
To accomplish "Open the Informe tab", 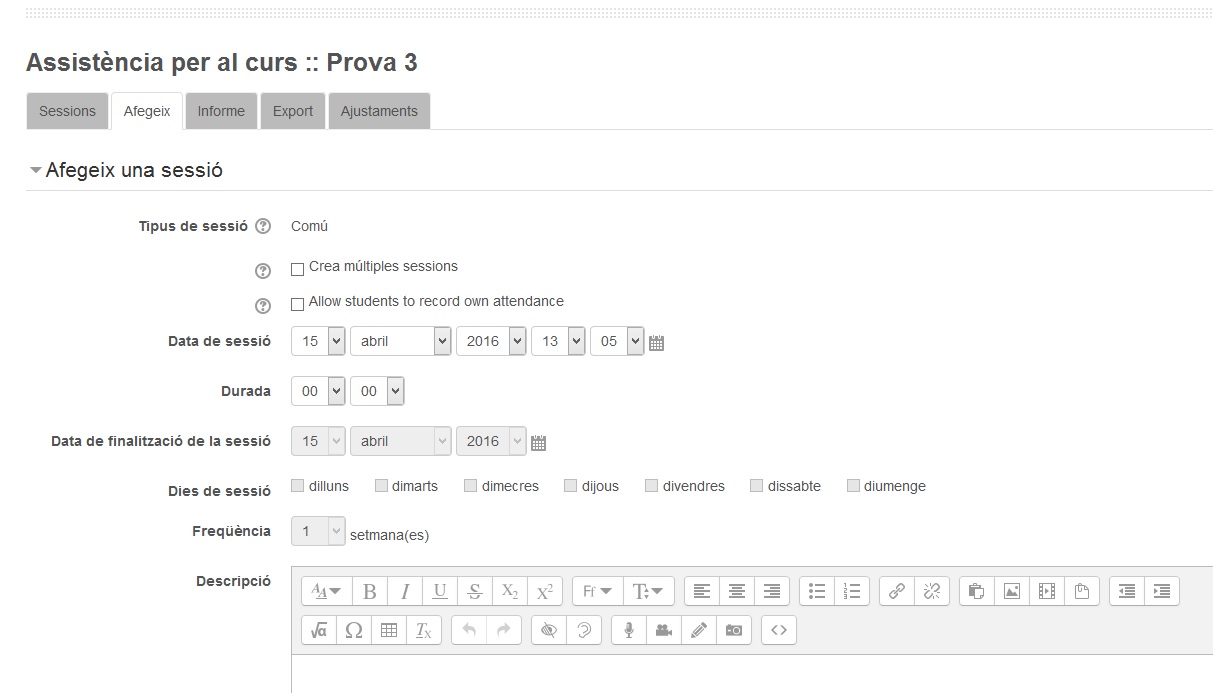I will 221,111.
